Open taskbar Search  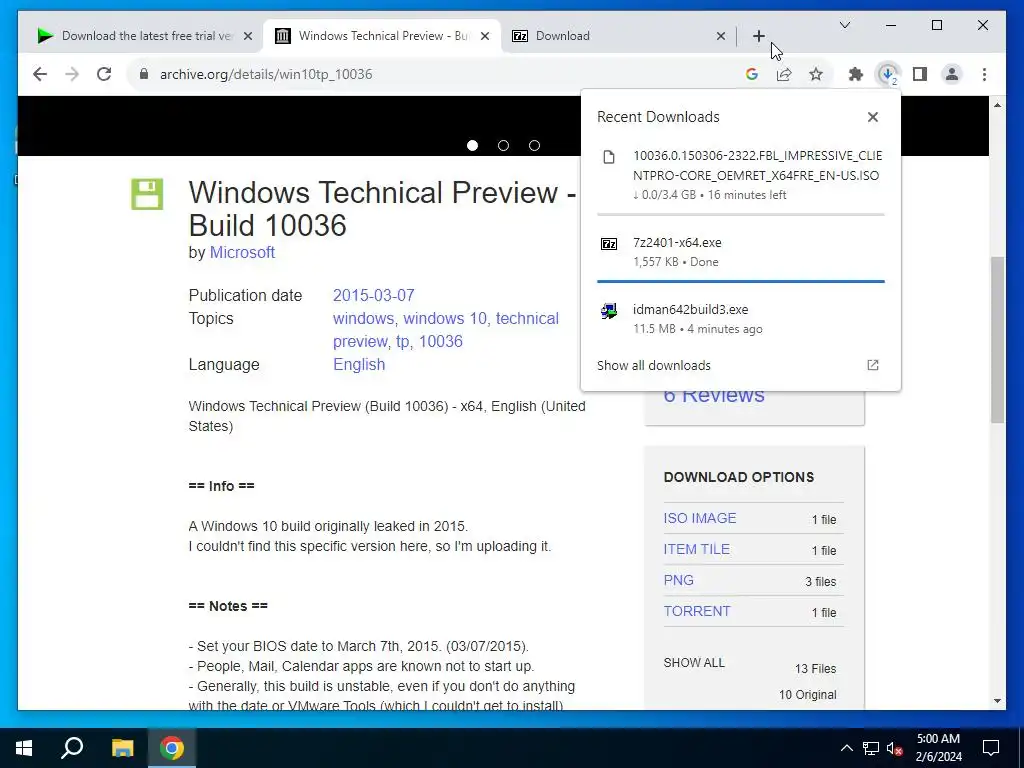point(72,748)
